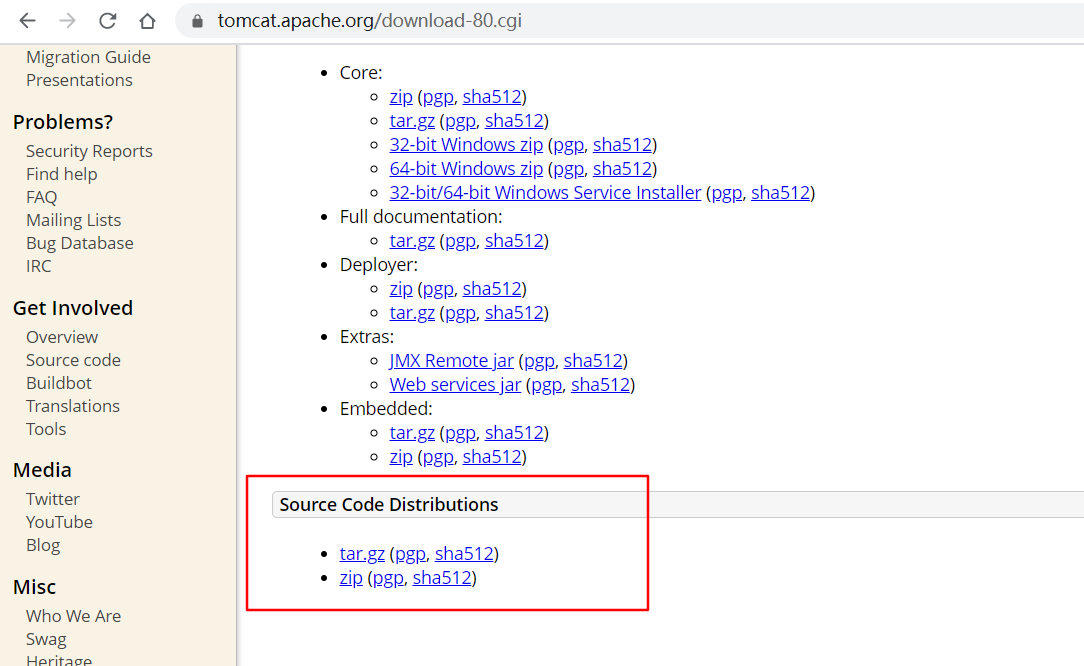Open sha512 for Full documentation tar.gz
This screenshot has height=666, width=1084.
[514, 241]
